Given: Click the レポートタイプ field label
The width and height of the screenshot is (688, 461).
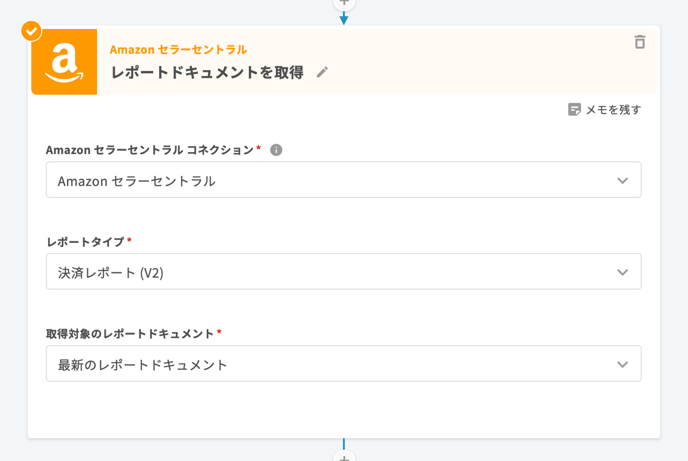Looking at the screenshot, I should click(86, 242).
